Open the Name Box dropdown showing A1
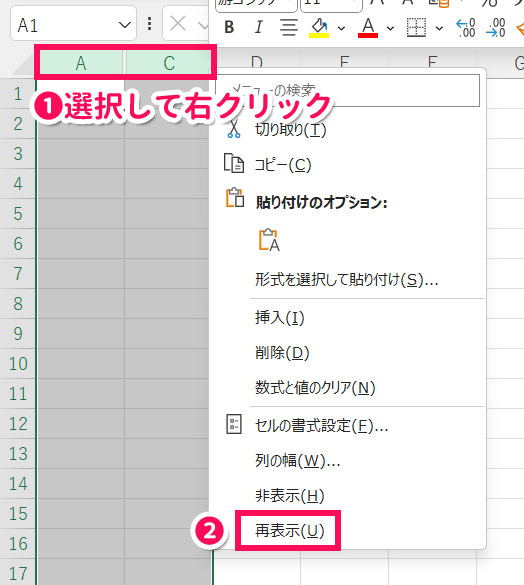The height and width of the screenshot is (585, 524). [124, 25]
